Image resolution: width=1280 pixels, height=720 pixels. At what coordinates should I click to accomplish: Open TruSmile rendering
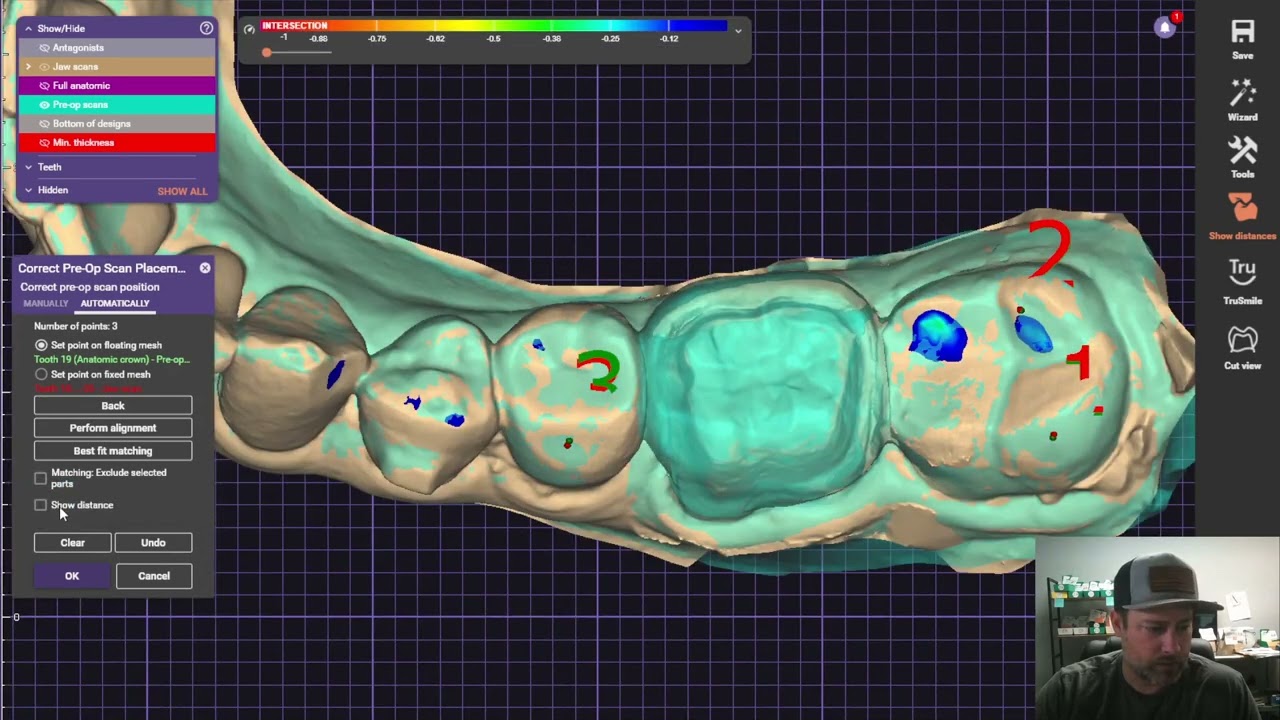coord(1242,270)
